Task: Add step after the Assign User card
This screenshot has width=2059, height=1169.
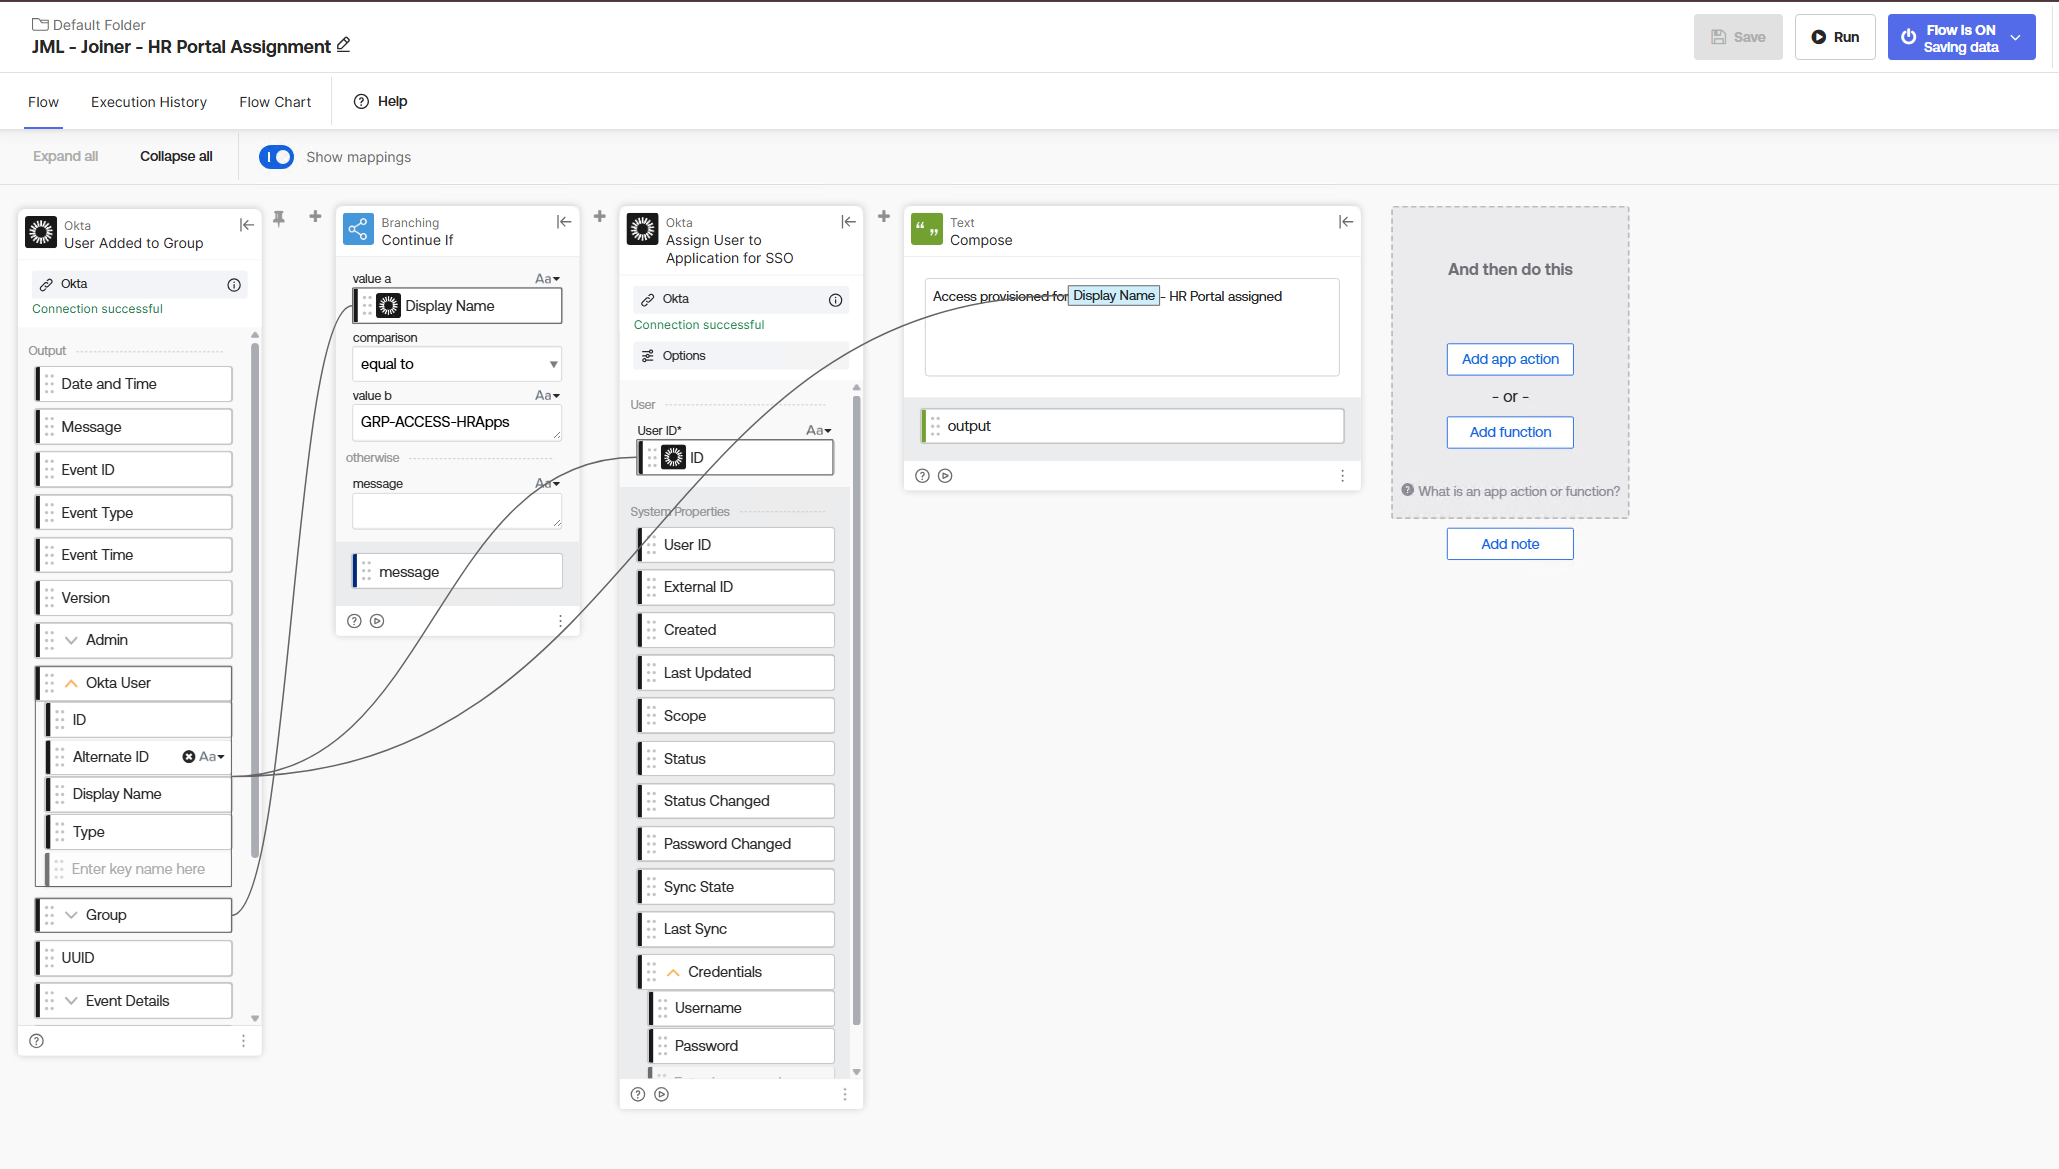Action: 884,216
